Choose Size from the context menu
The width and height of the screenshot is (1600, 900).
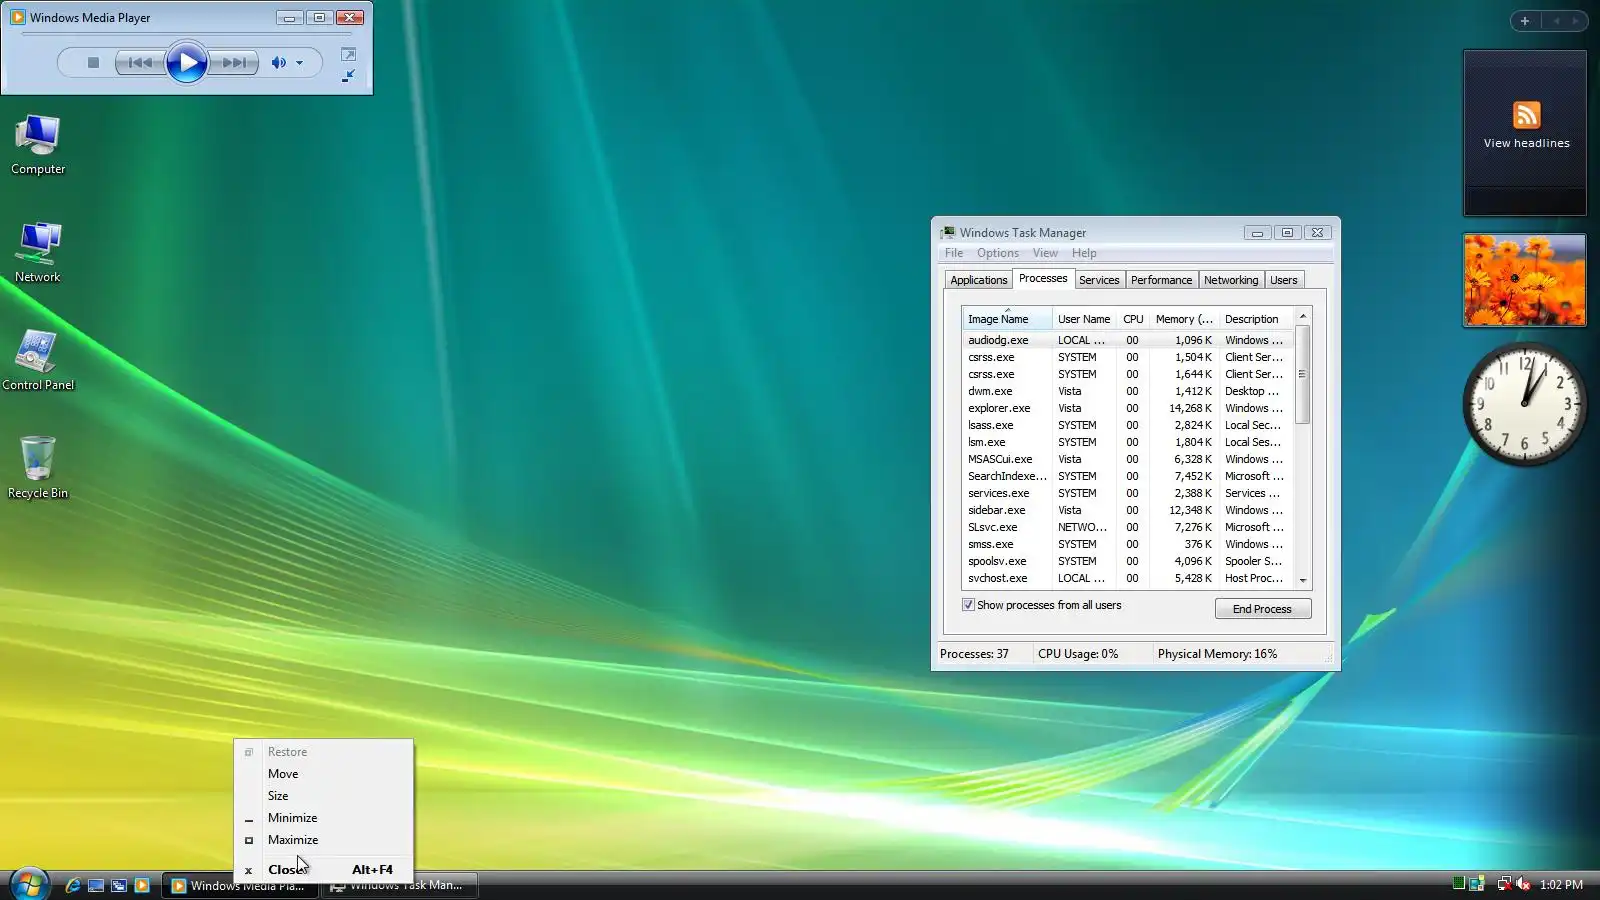[x=323, y=796]
